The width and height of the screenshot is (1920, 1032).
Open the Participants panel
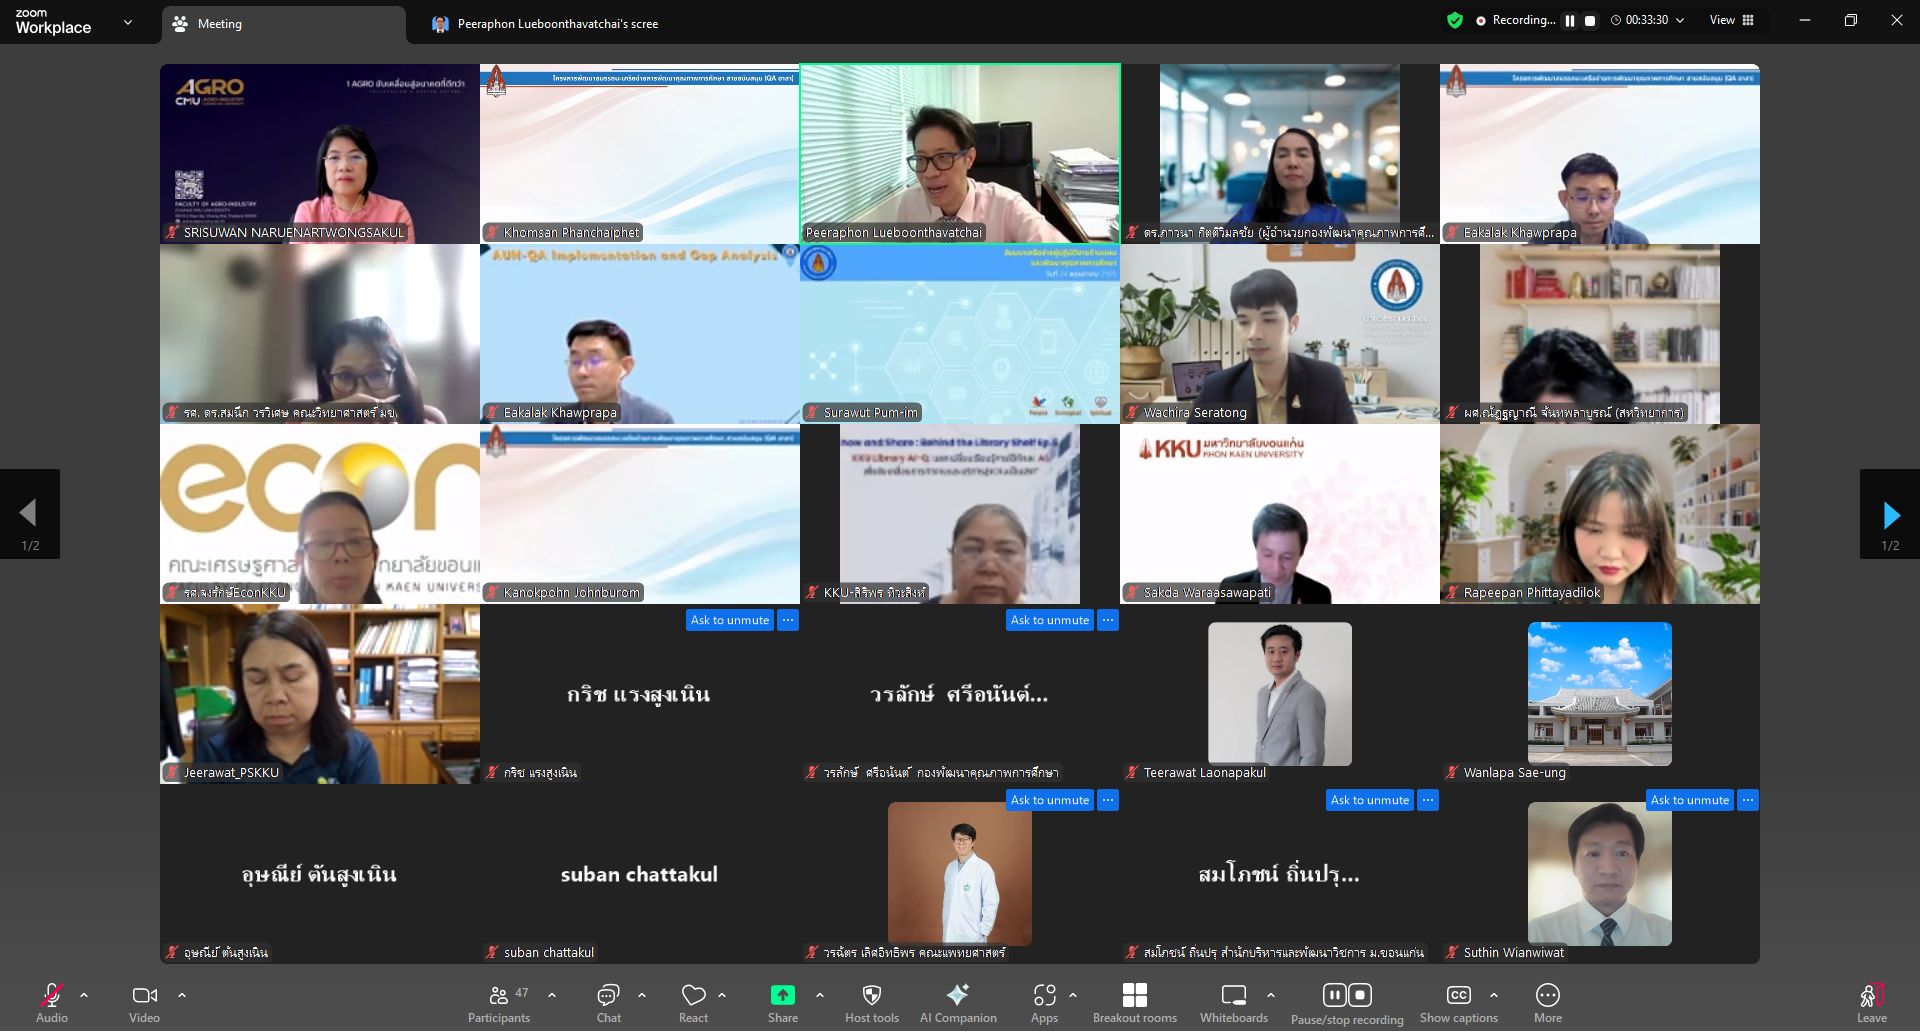pyautogui.click(x=499, y=1003)
